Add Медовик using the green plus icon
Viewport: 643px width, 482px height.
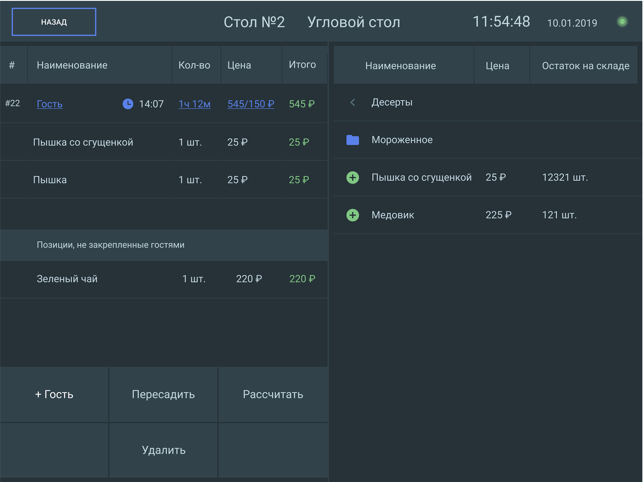click(x=353, y=215)
